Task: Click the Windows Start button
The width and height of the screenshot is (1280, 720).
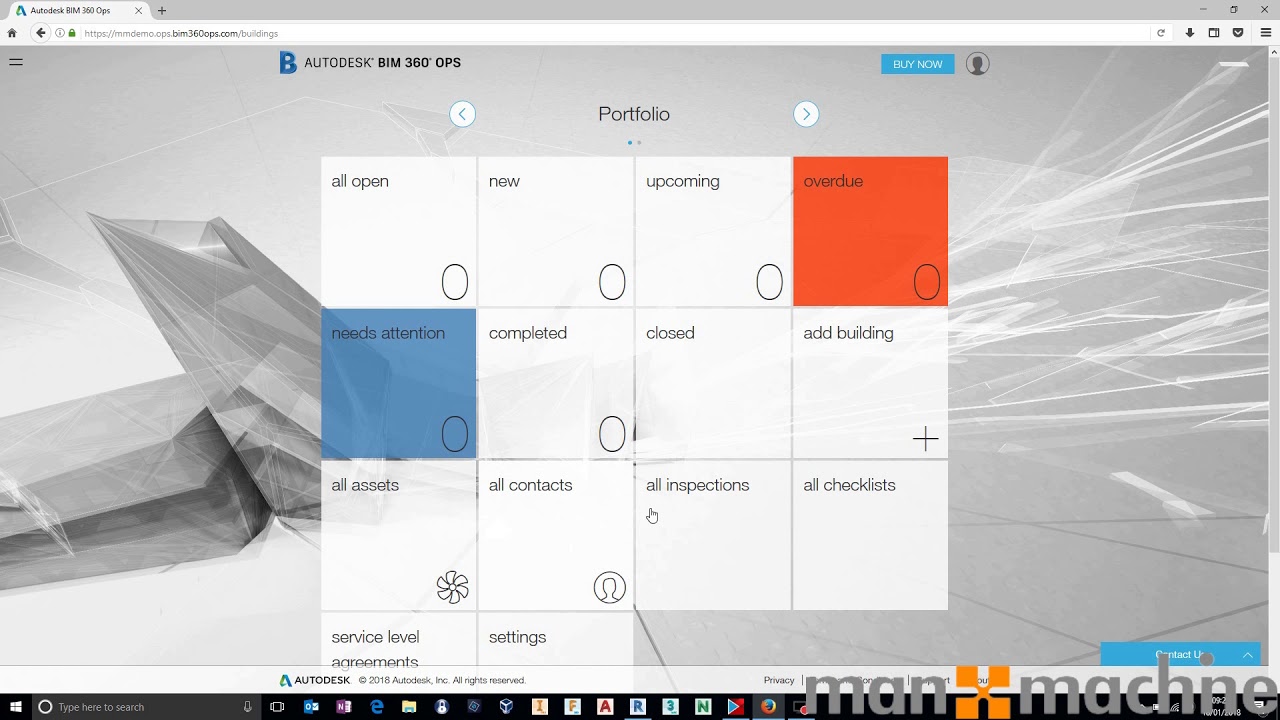Action: click(x=16, y=707)
